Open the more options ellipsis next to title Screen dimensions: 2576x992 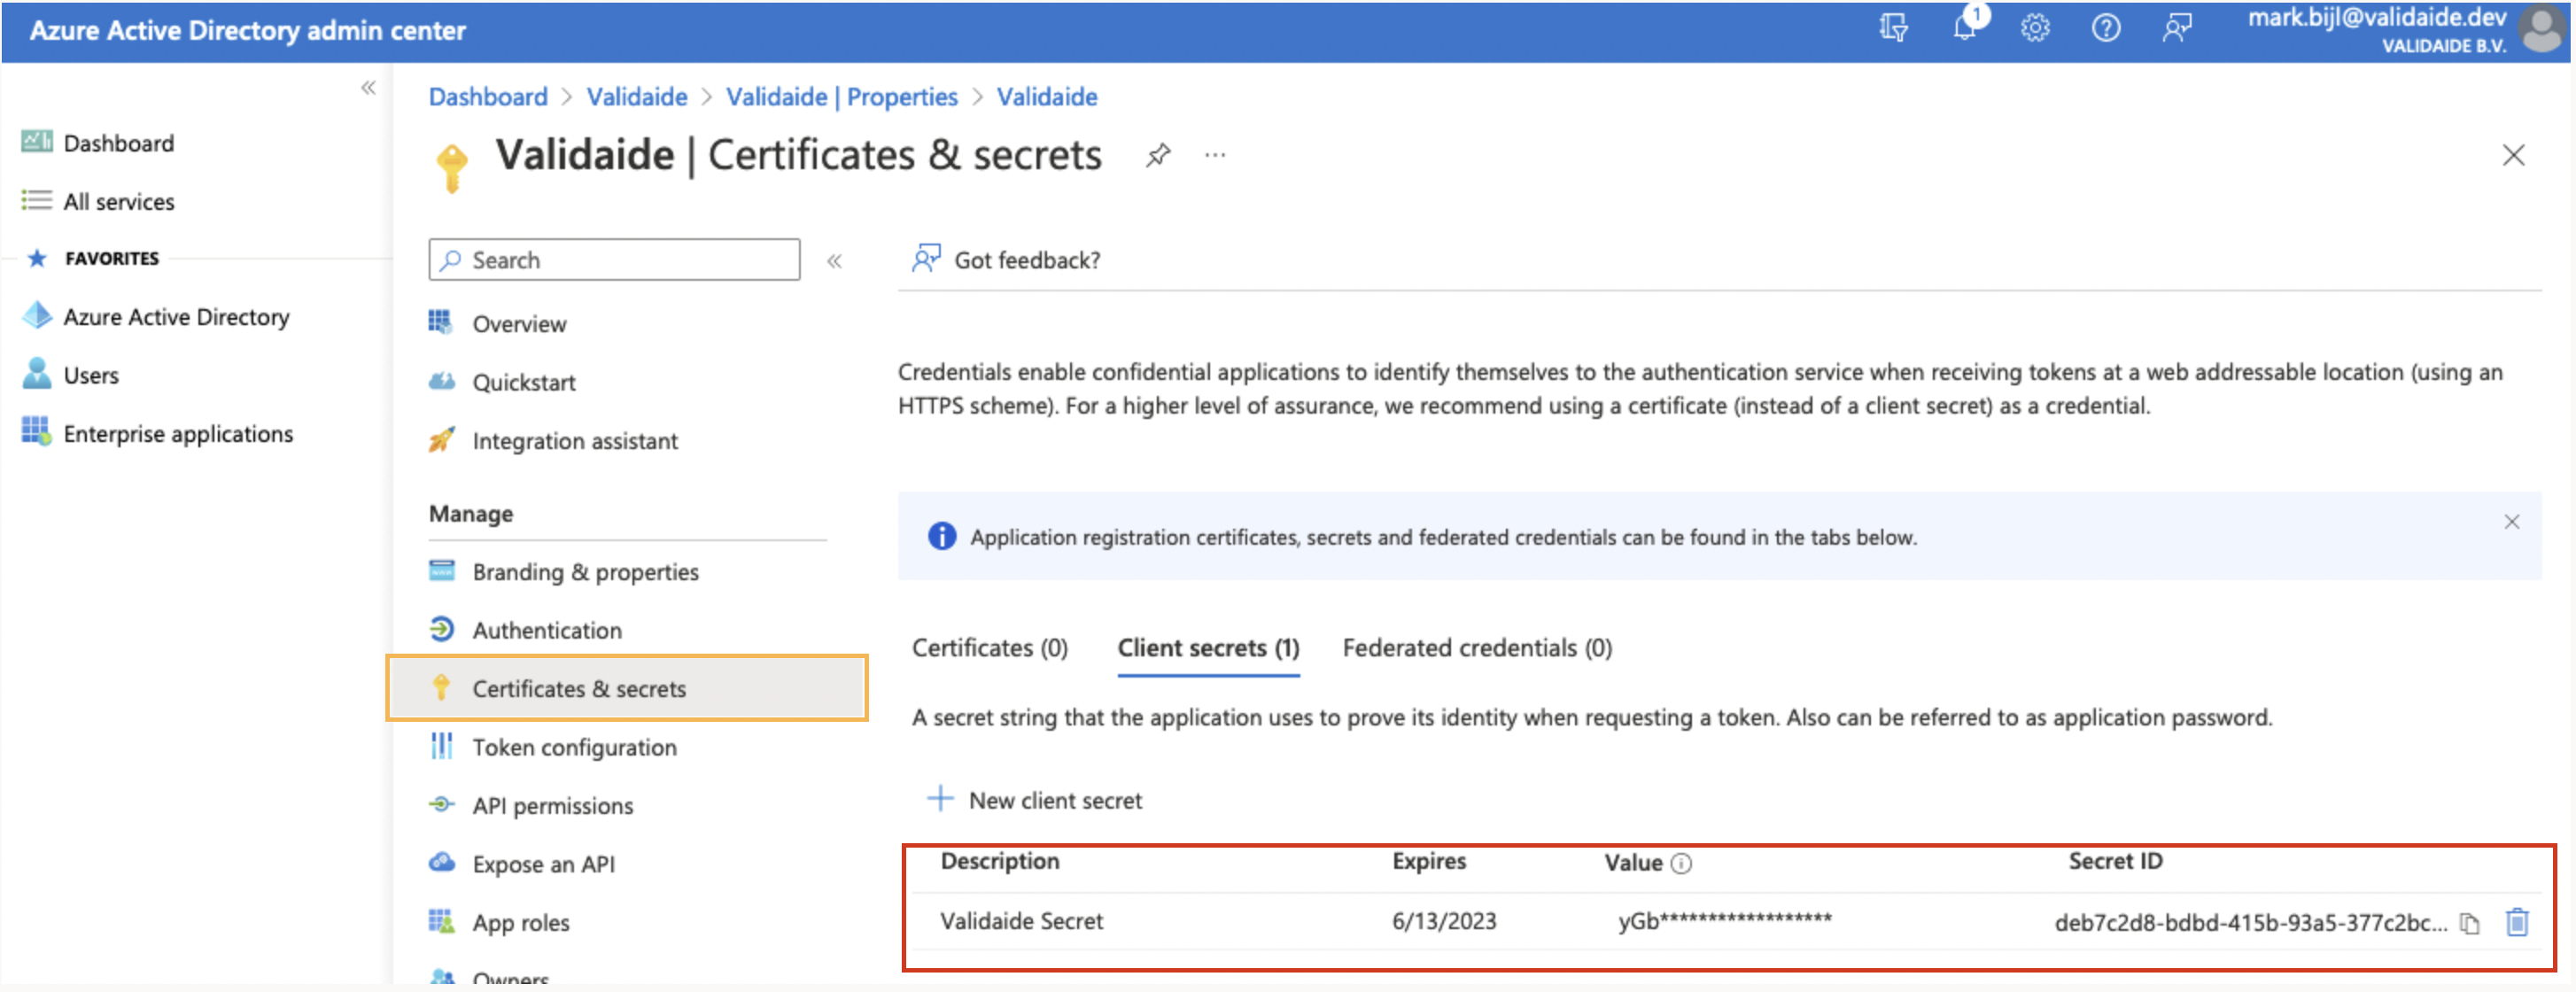point(1215,155)
